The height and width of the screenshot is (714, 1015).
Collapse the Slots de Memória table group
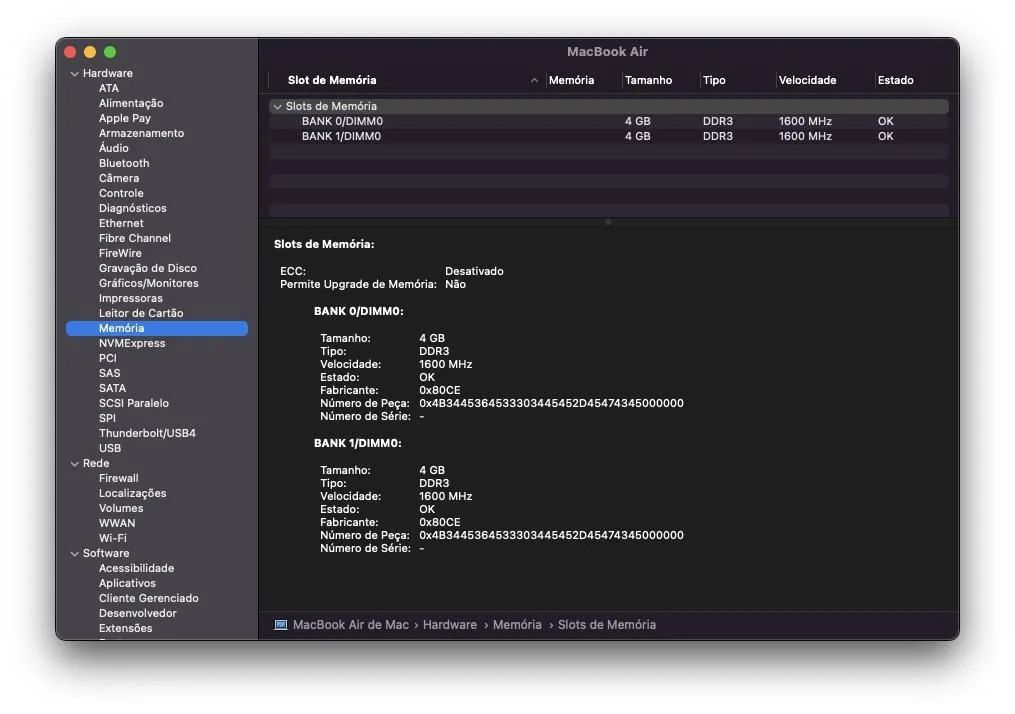tap(277, 106)
